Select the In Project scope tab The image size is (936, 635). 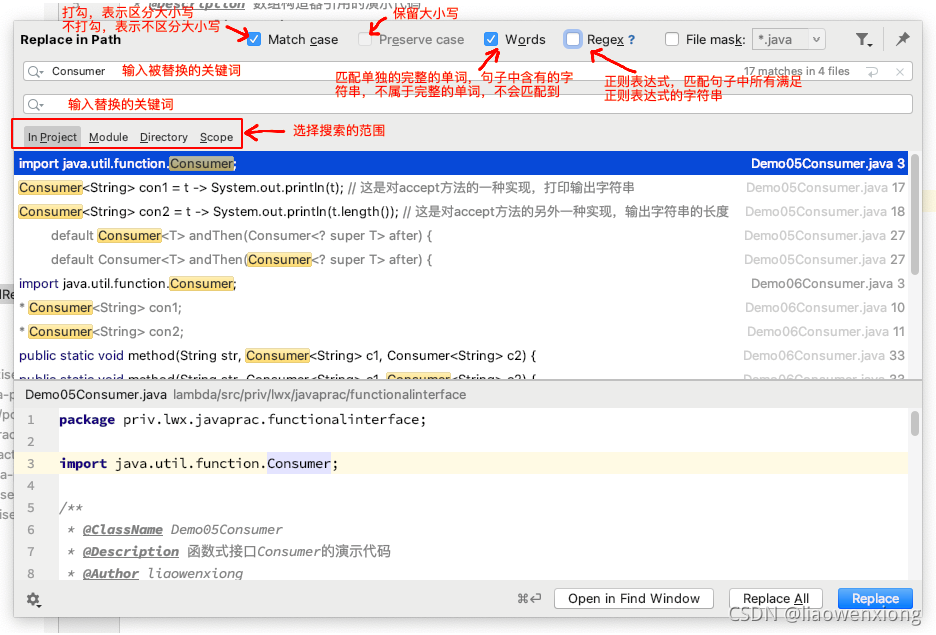point(53,137)
